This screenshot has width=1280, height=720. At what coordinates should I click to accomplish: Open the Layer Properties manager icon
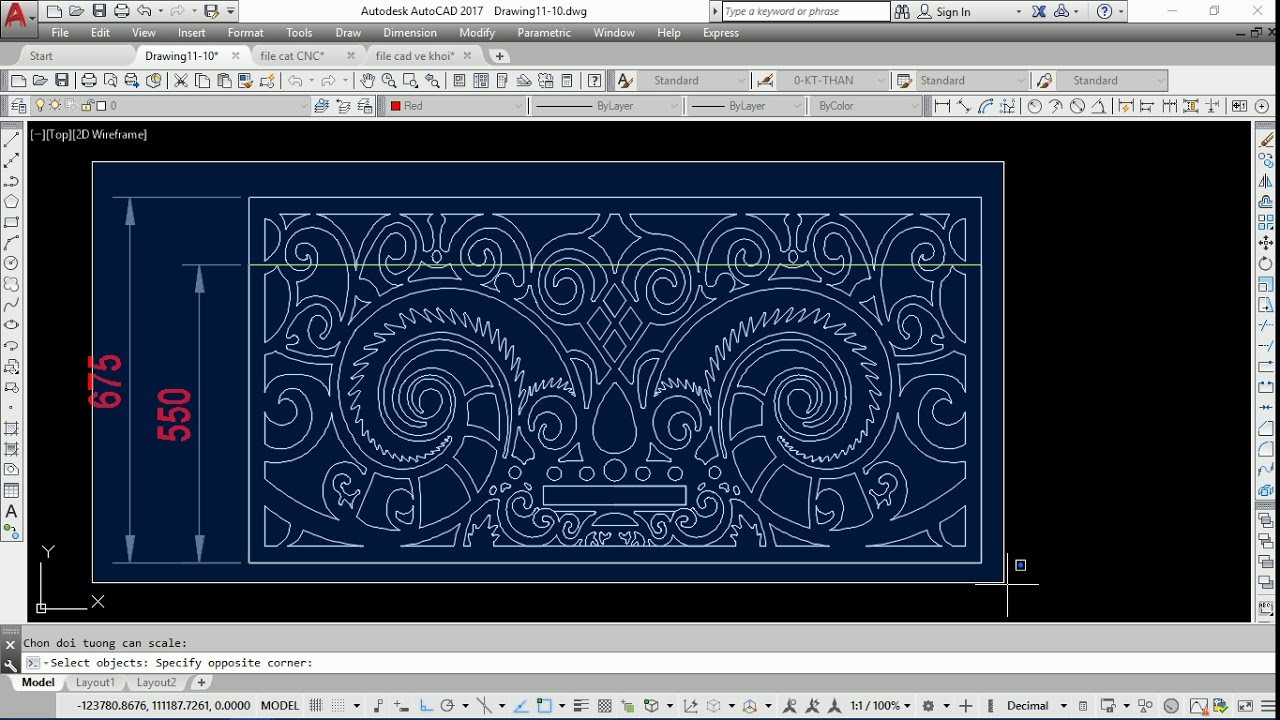coord(18,106)
